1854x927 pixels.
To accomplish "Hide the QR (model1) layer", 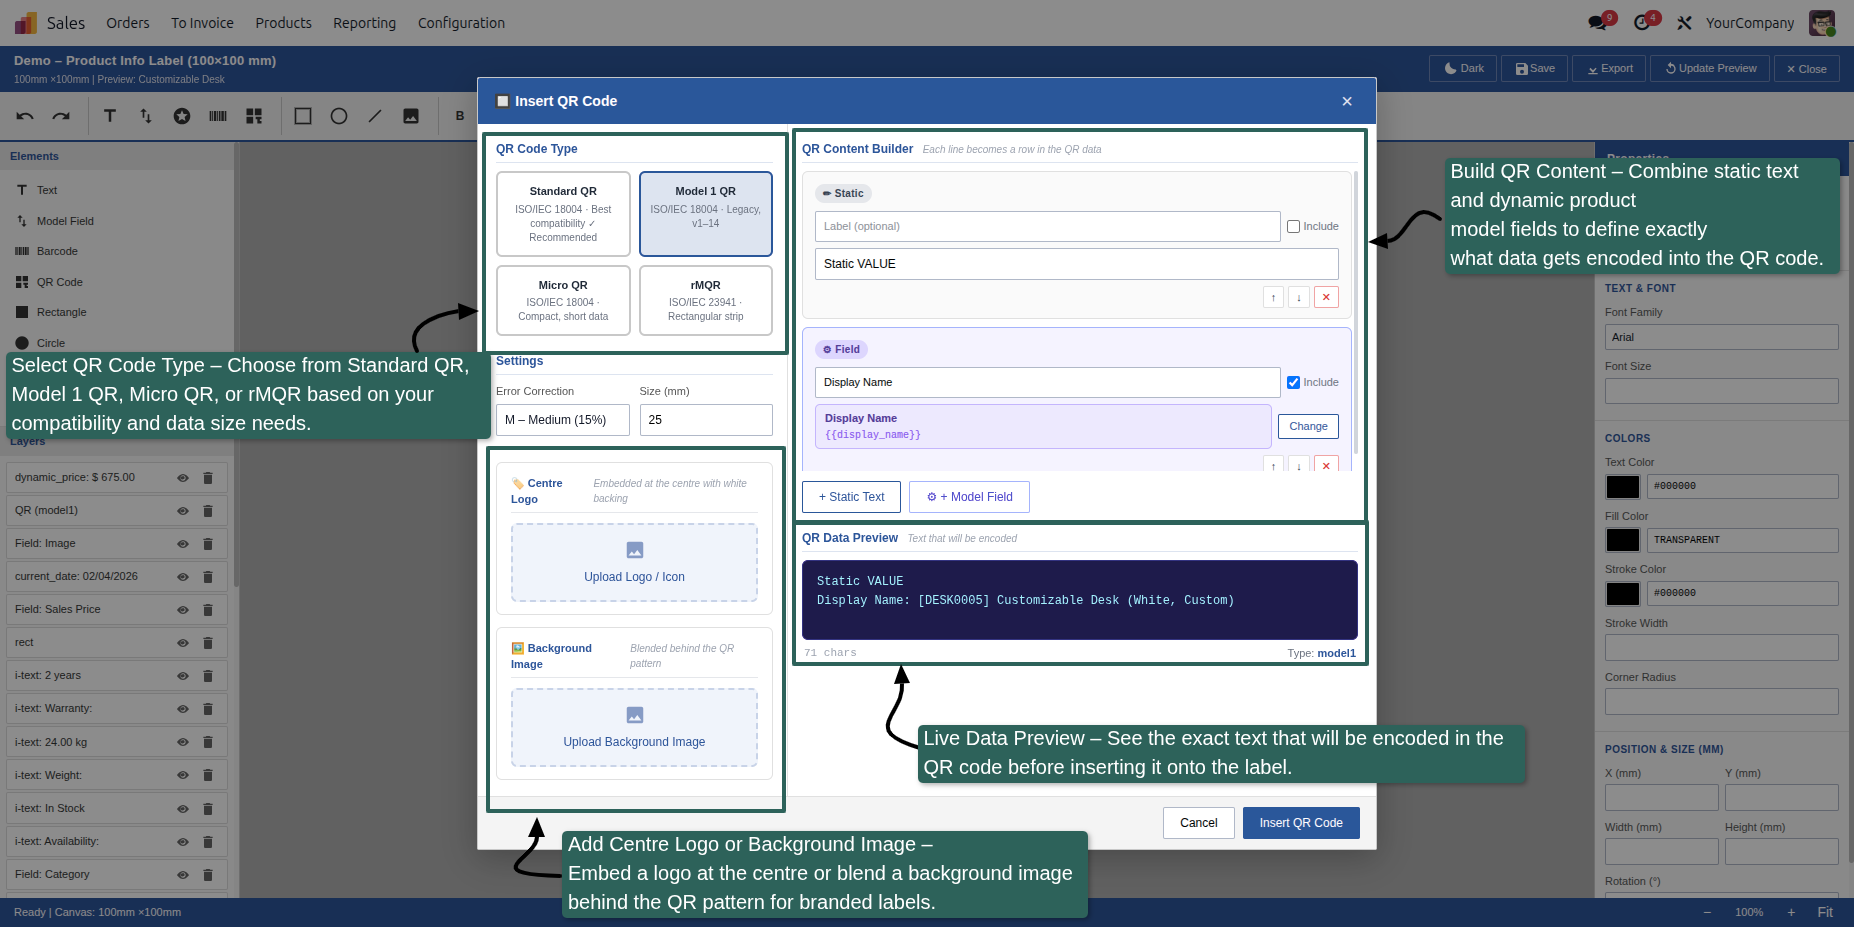I will click(x=183, y=511).
